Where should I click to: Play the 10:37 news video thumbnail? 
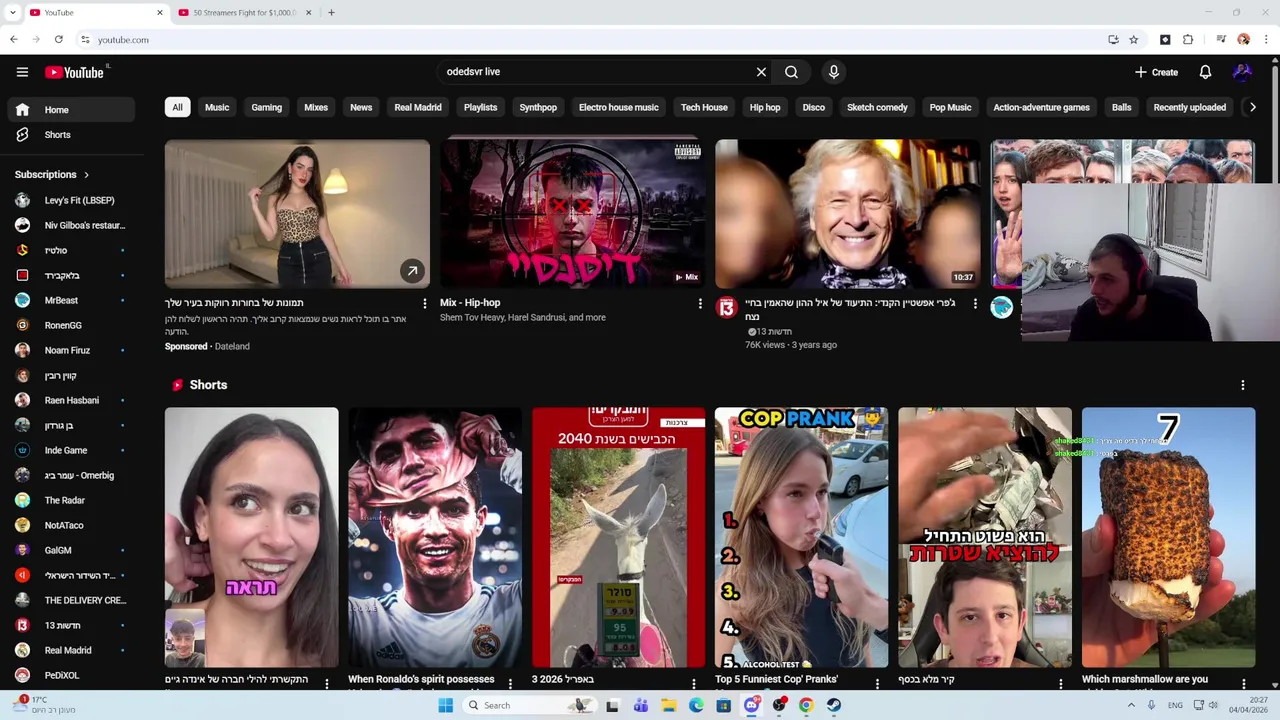click(x=848, y=214)
